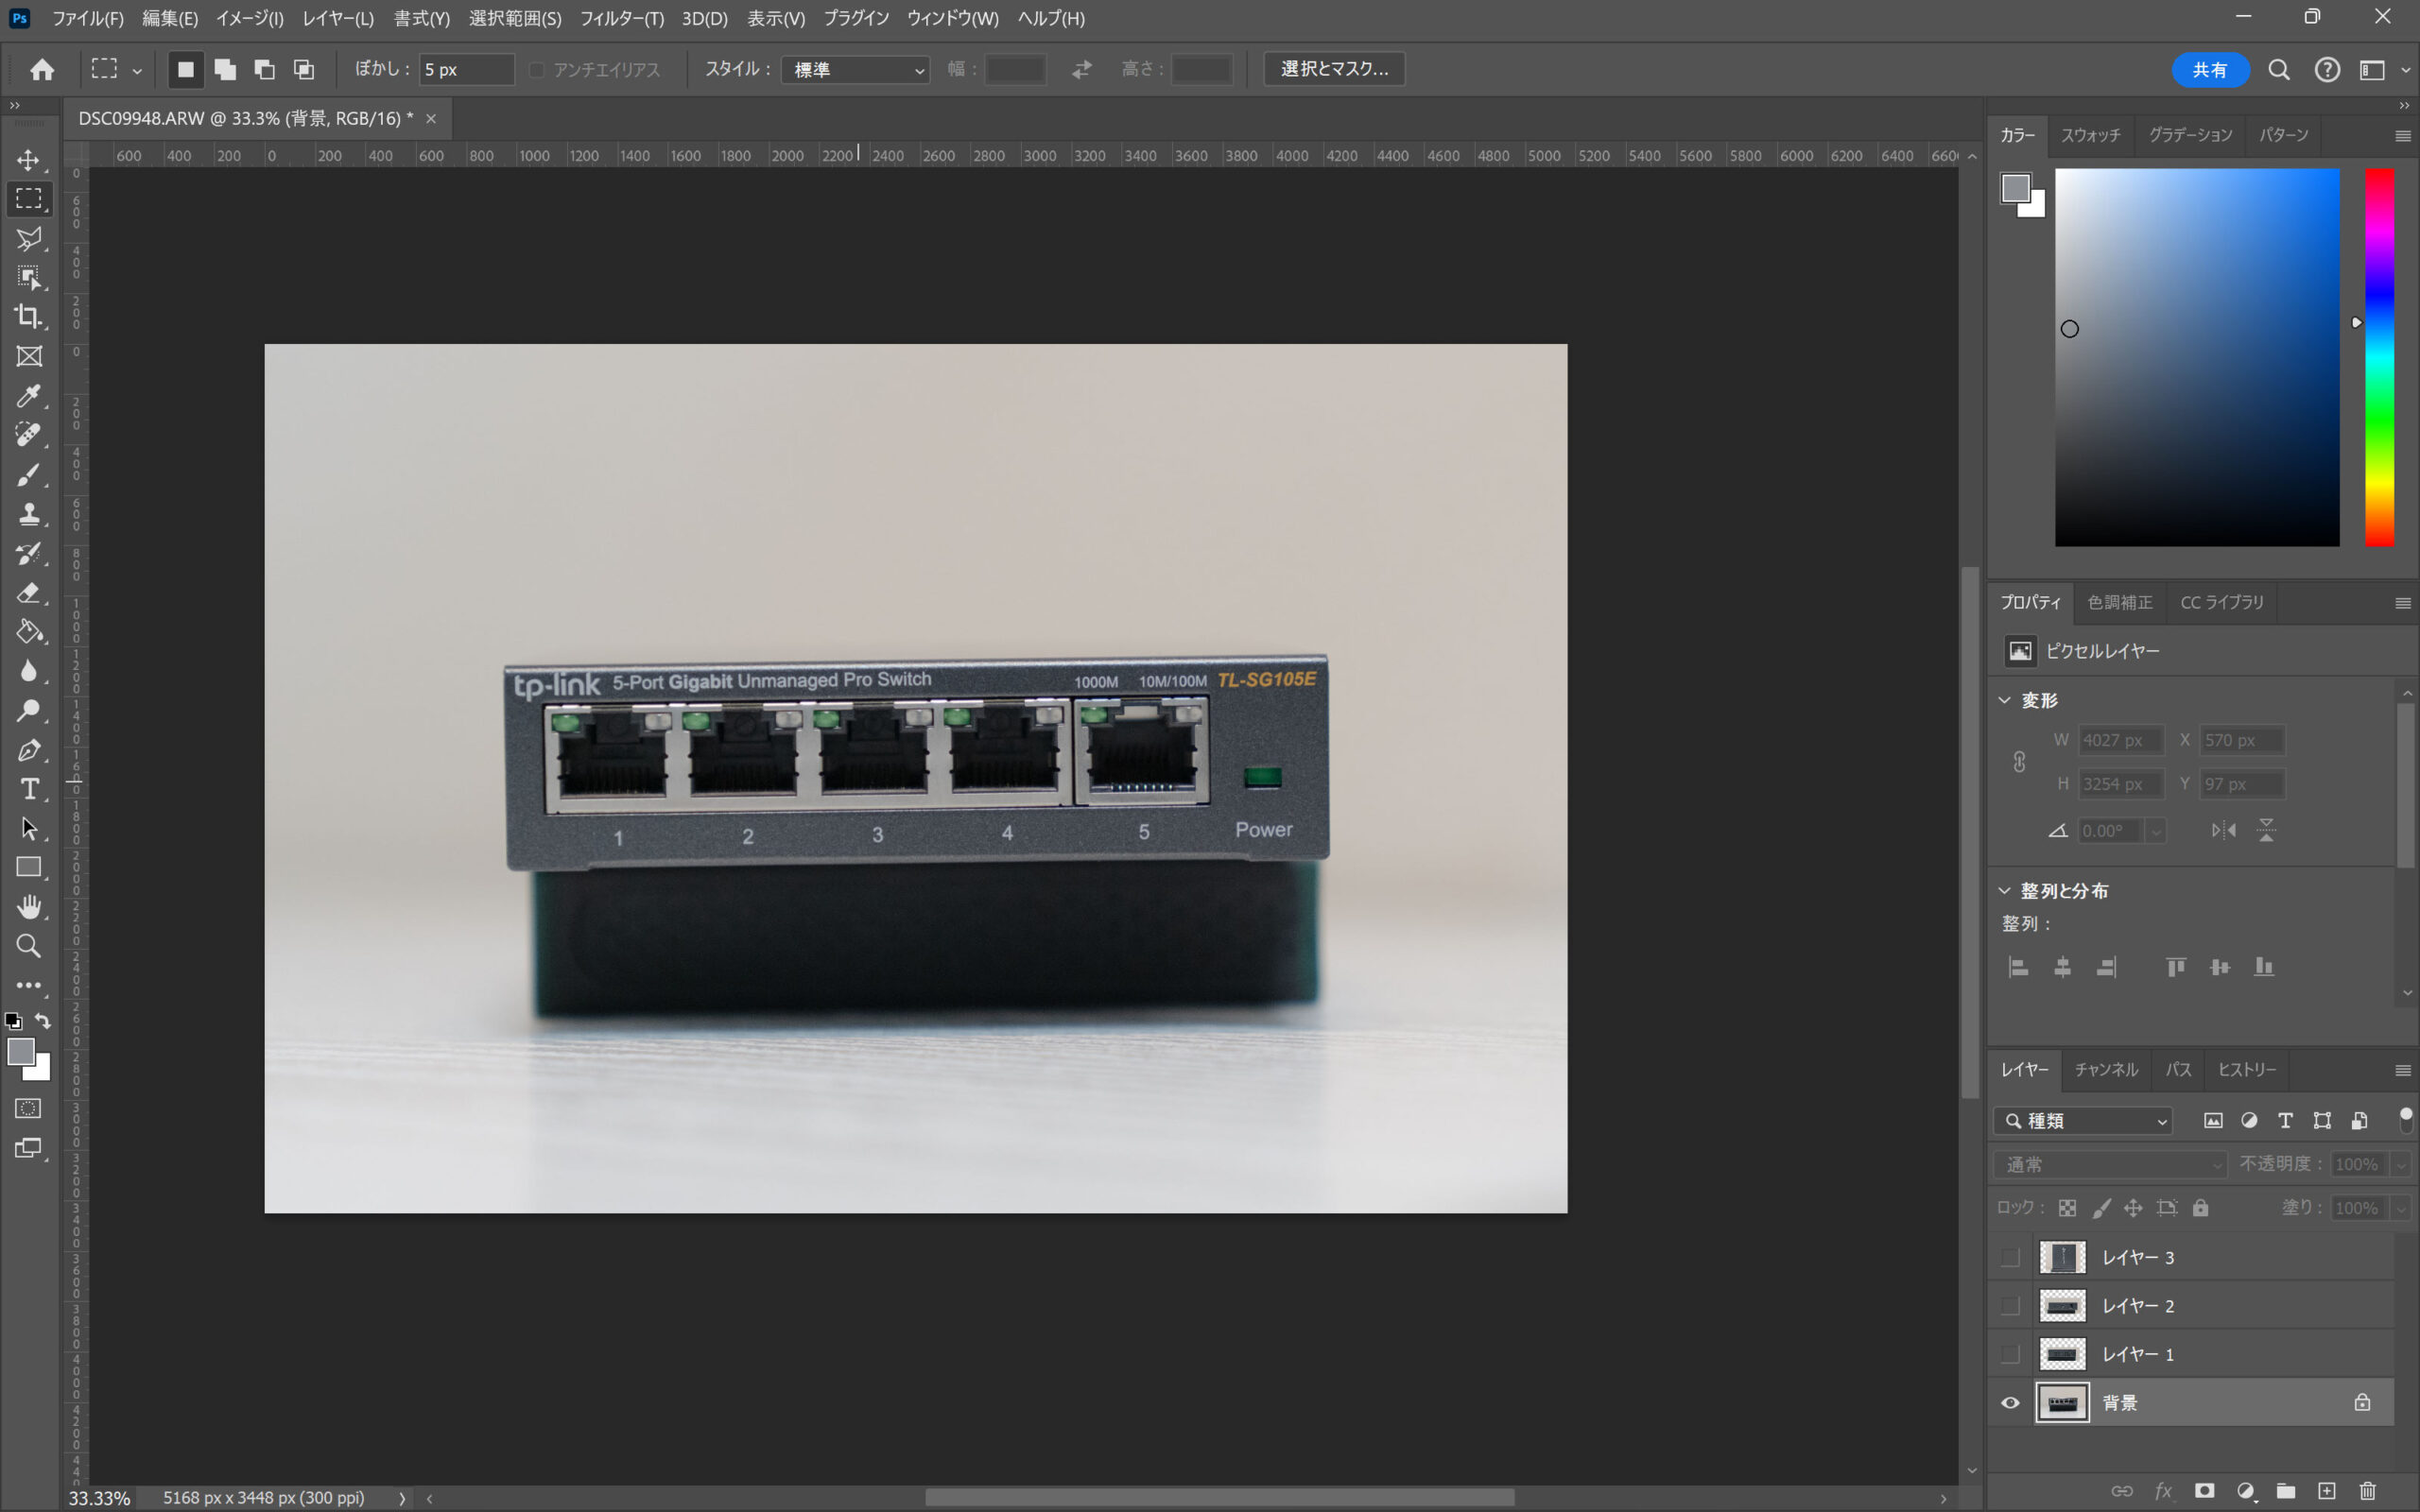This screenshot has width=2420, height=1512.
Task: Click the blue 共有 button
Action: coord(2209,69)
